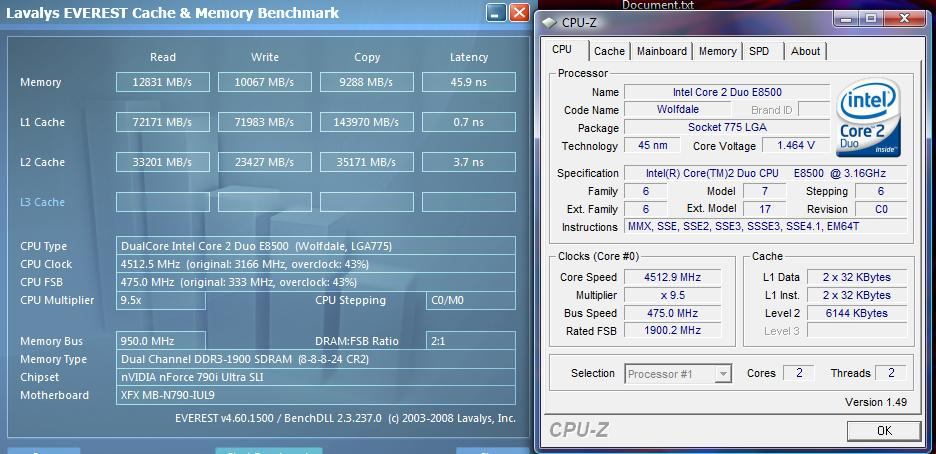Screen dimensions: 936x454
Task: Click the Multiplier x 9.5 field in CPU-Z
Action: (672, 295)
